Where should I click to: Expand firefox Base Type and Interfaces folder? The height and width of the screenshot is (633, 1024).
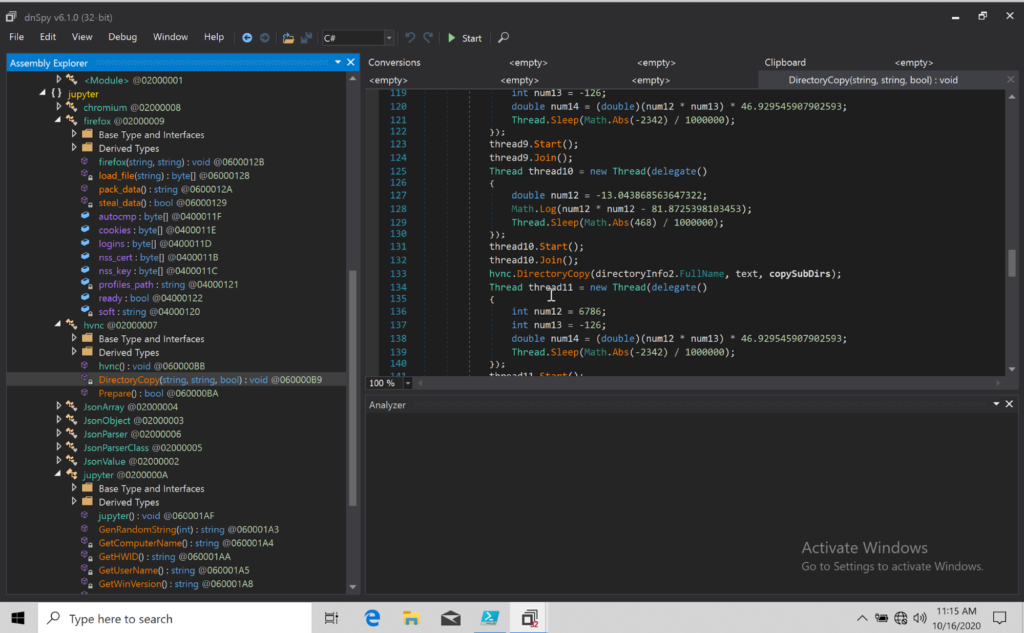(x=74, y=134)
